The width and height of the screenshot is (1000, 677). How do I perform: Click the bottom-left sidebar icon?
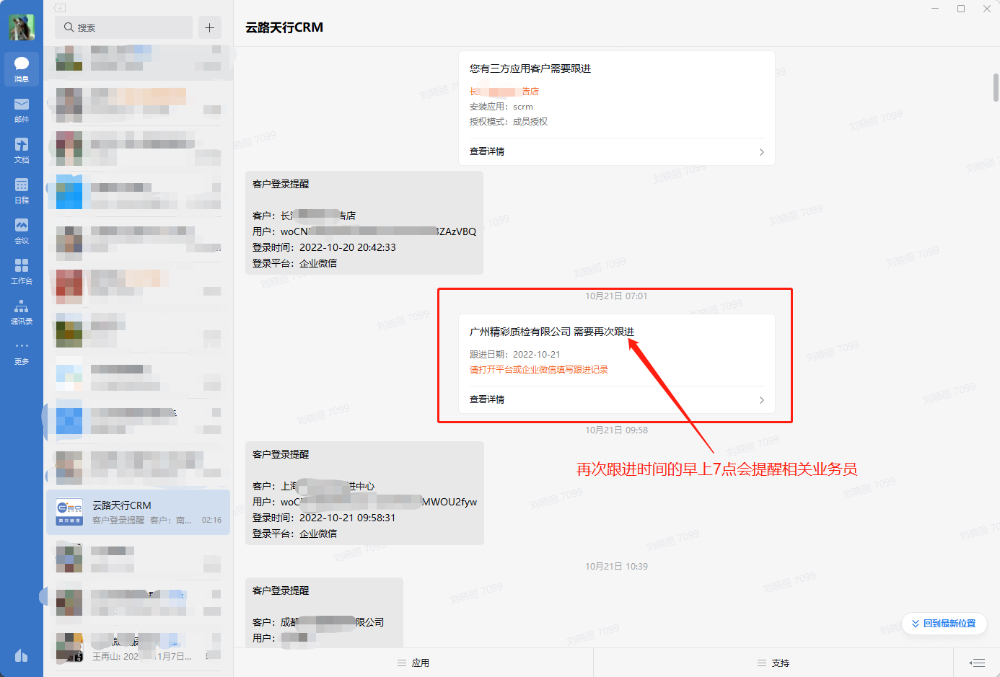(21, 655)
